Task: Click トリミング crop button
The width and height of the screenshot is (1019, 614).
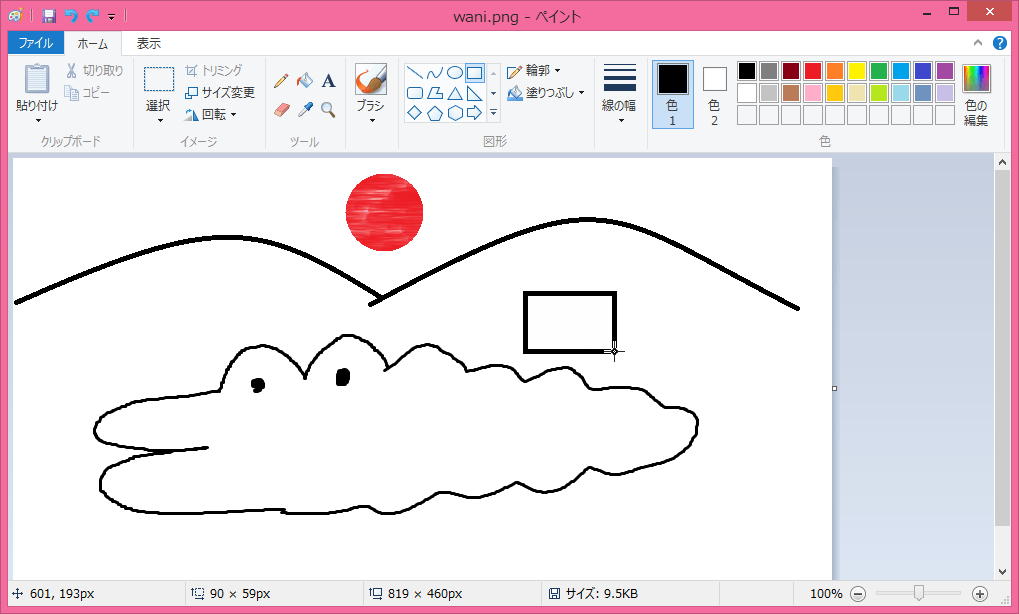Action: pyautogui.click(x=213, y=71)
